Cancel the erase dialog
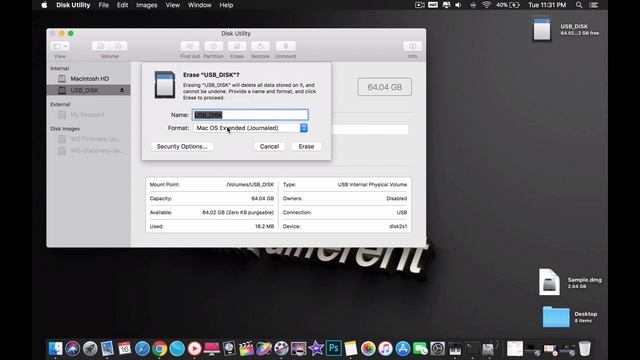The width and height of the screenshot is (640, 360). point(269,147)
